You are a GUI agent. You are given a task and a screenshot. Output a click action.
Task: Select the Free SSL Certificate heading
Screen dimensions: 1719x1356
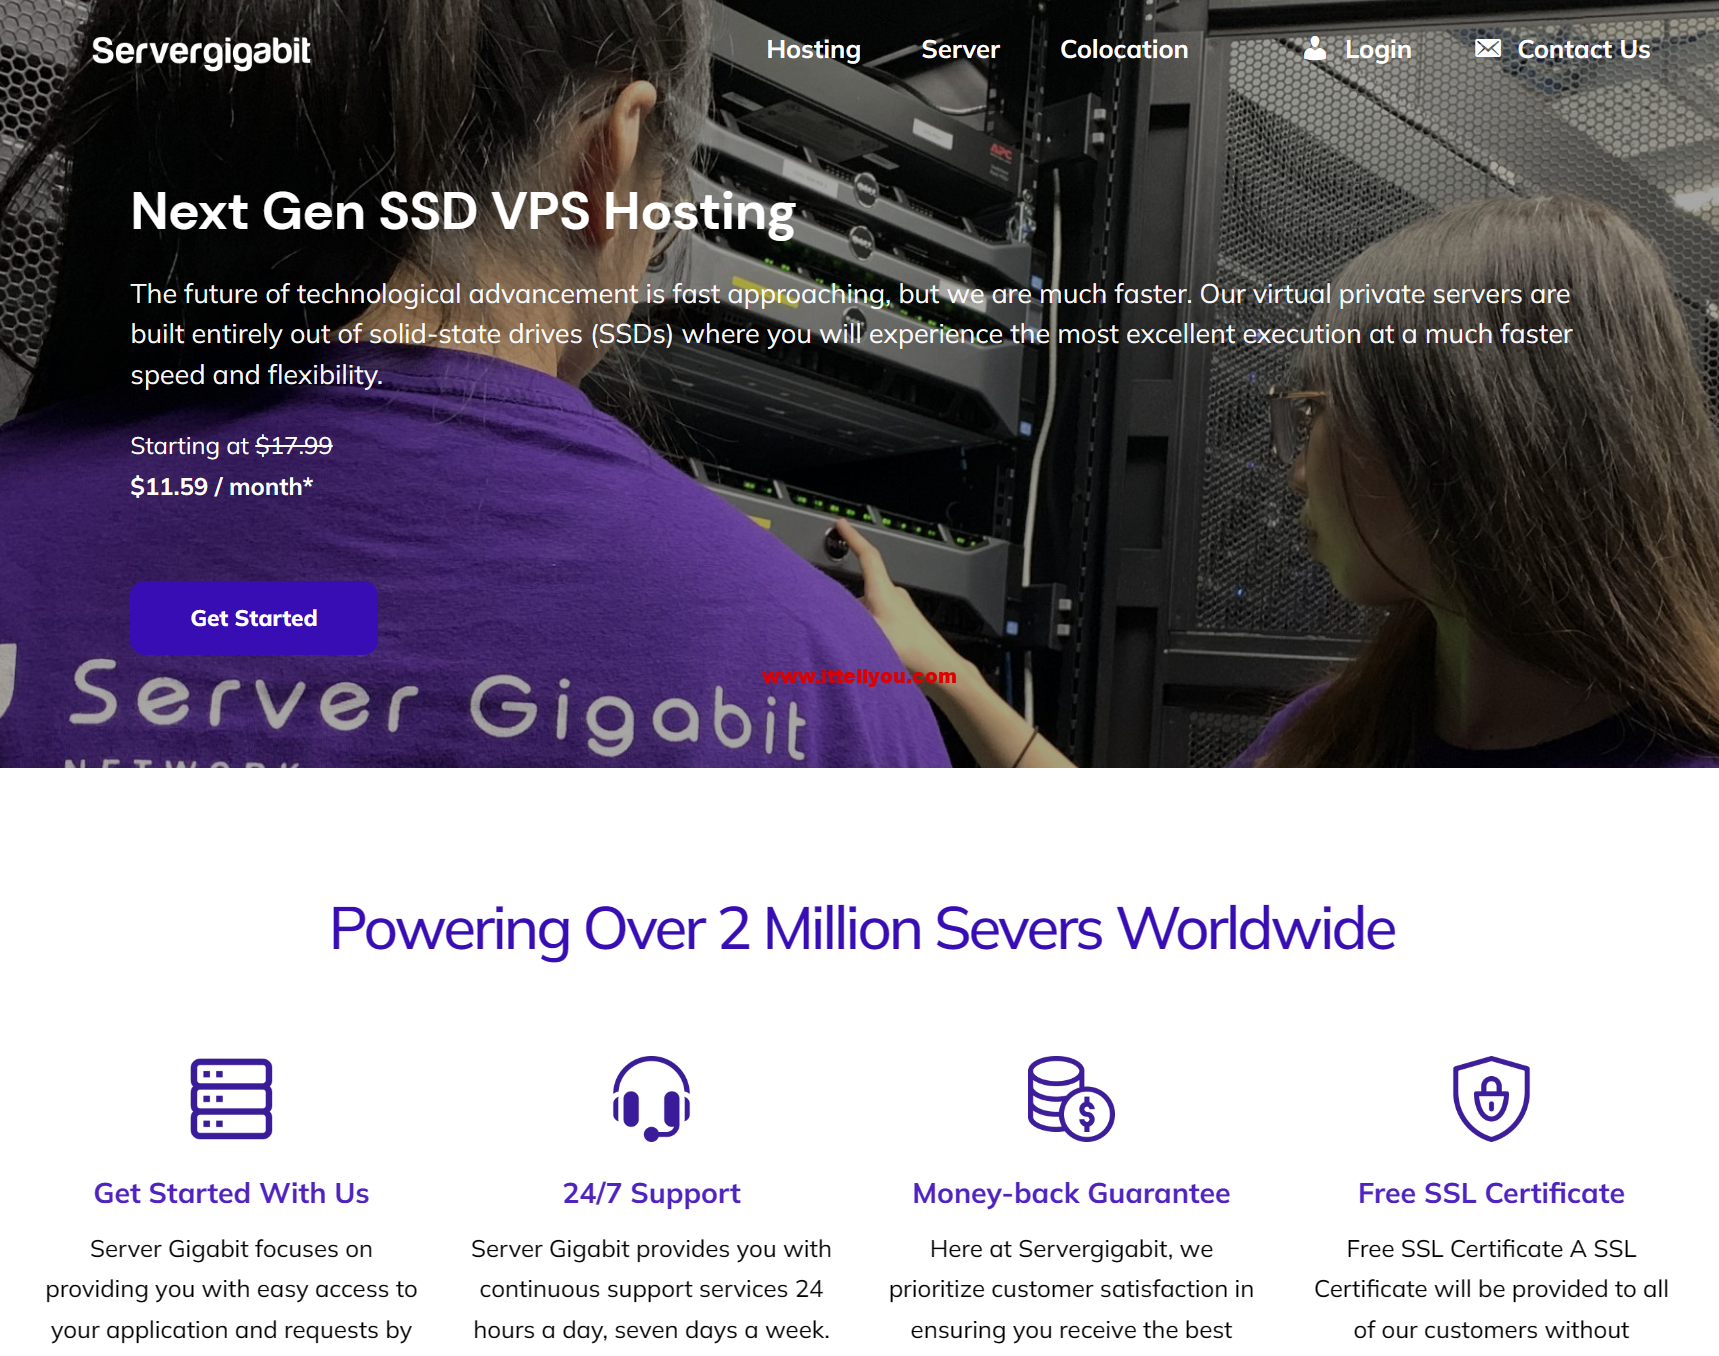(x=1491, y=1193)
